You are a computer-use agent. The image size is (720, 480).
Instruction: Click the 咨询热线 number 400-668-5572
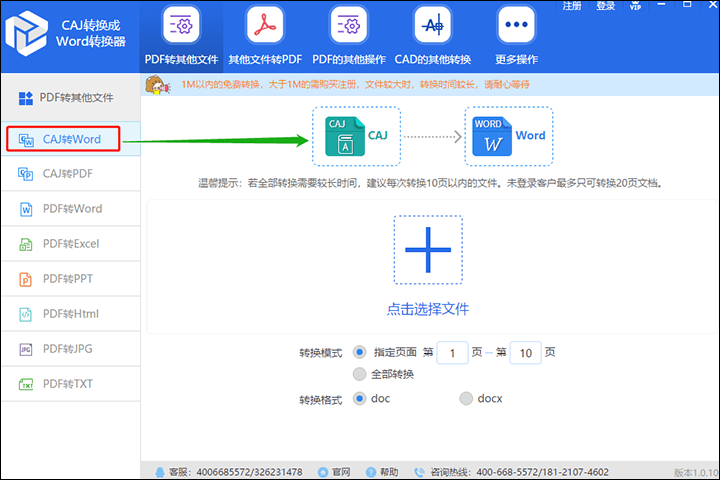(508, 472)
